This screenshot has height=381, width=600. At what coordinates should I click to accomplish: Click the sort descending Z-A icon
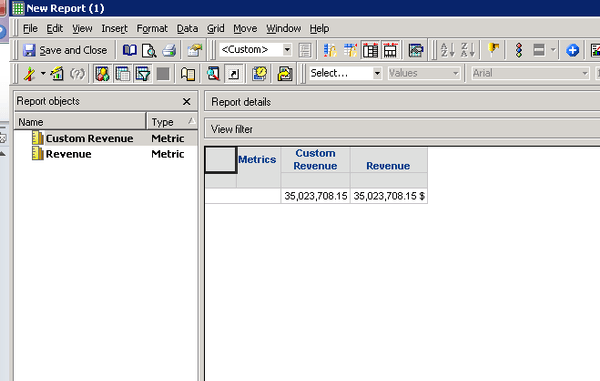(467, 50)
